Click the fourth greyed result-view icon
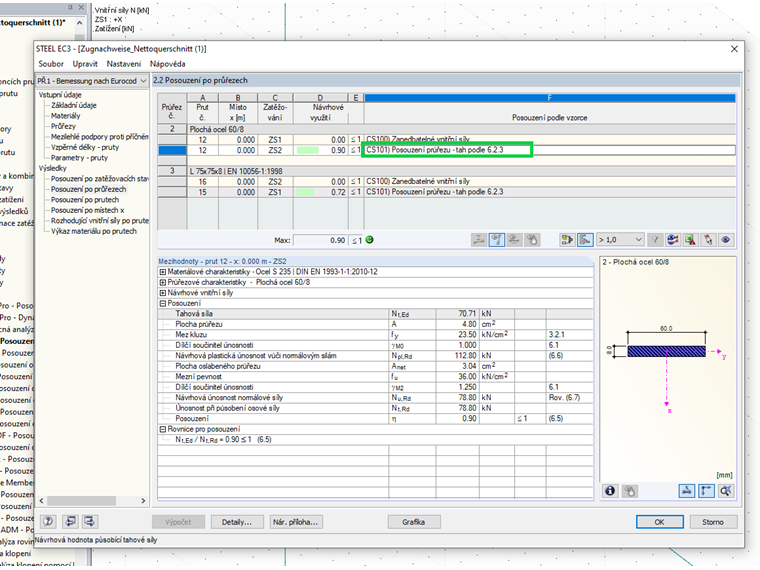 pos(532,240)
